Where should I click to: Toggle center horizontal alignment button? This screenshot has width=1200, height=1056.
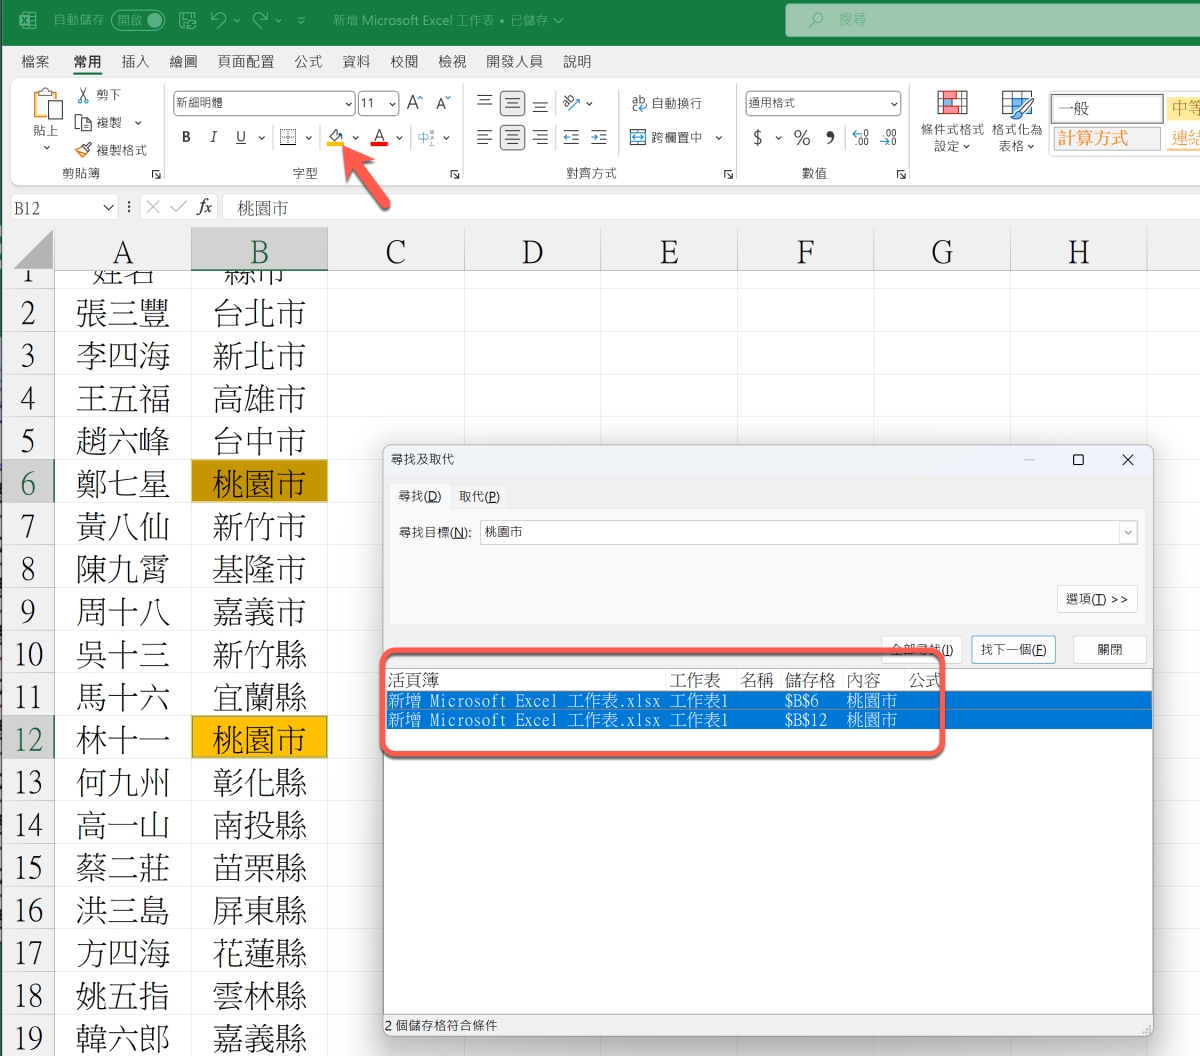point(512,137)
